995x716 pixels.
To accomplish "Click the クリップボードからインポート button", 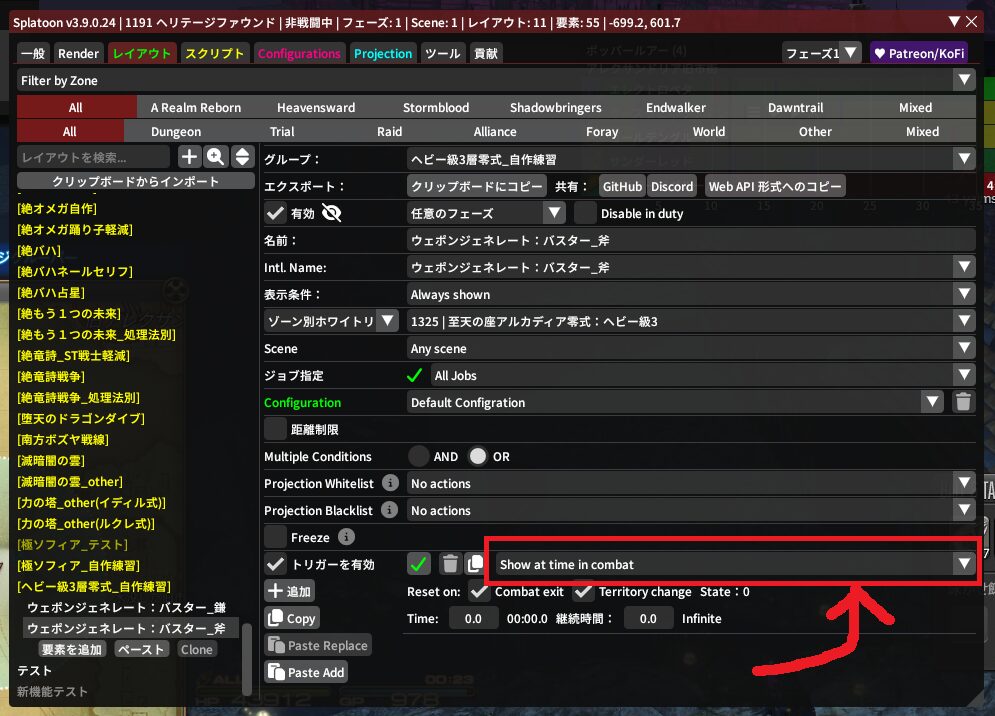I will (x=135, y=181).
